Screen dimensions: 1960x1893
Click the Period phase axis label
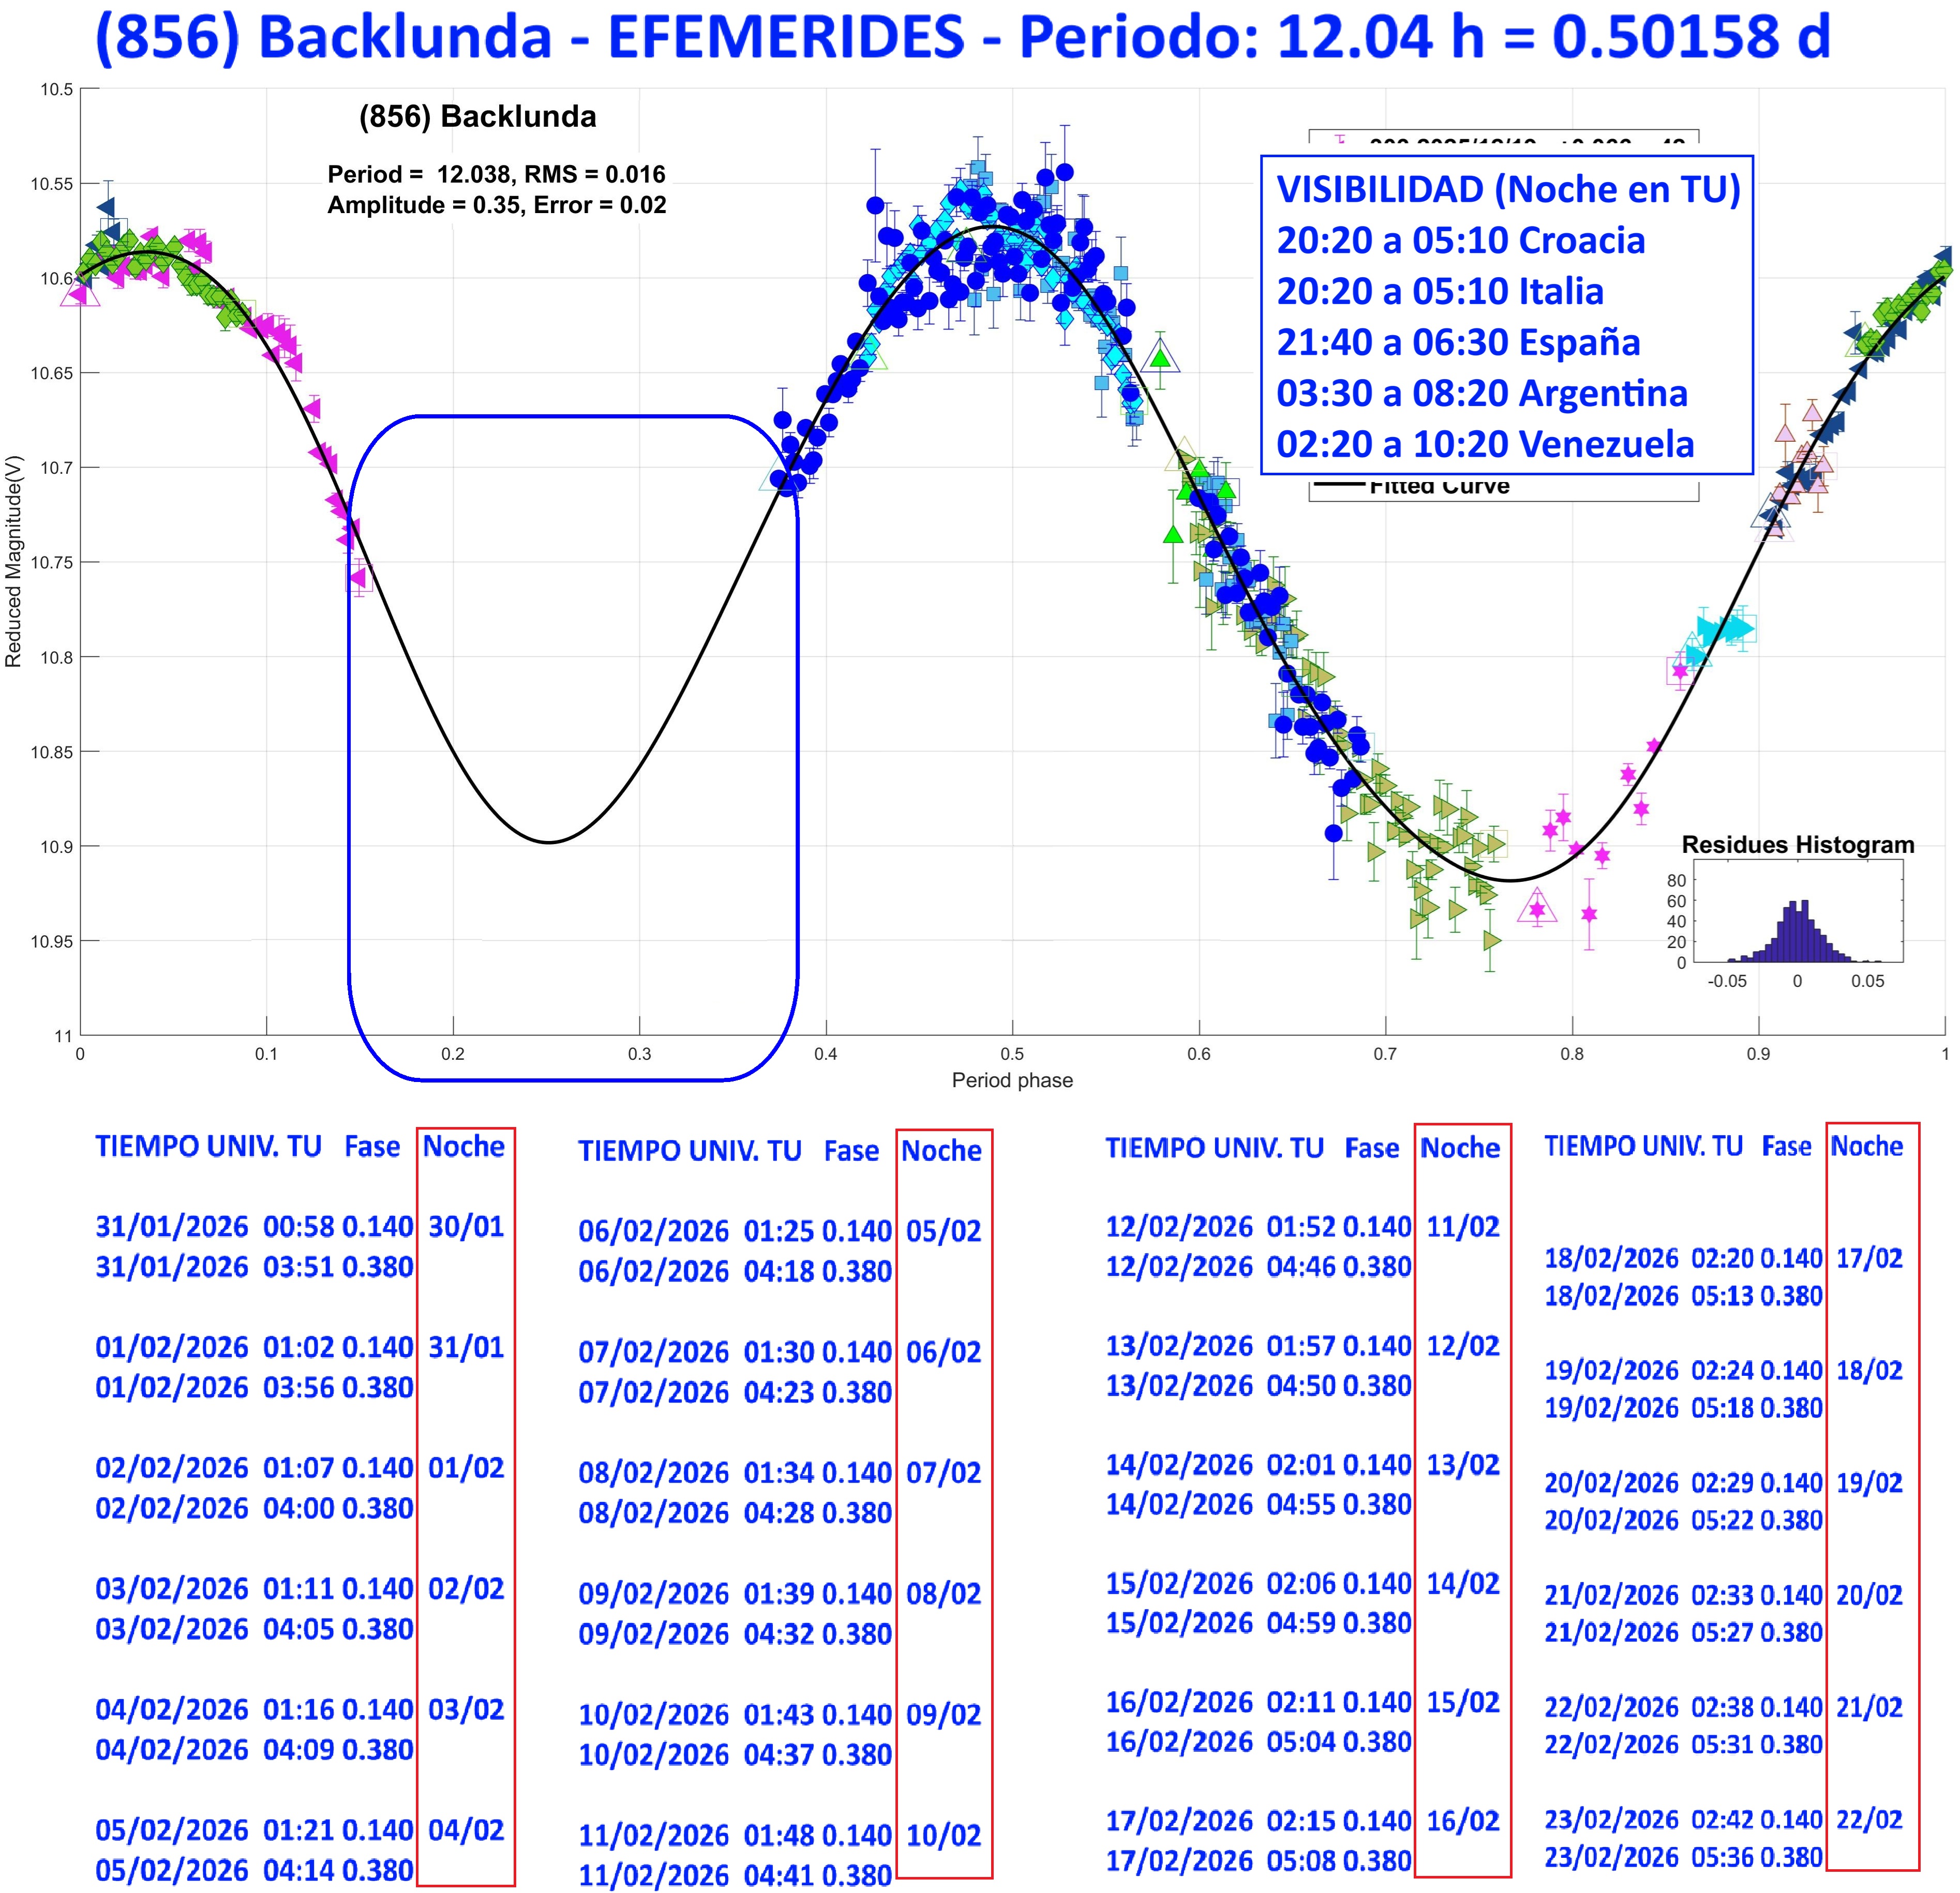point(1012,1080)
